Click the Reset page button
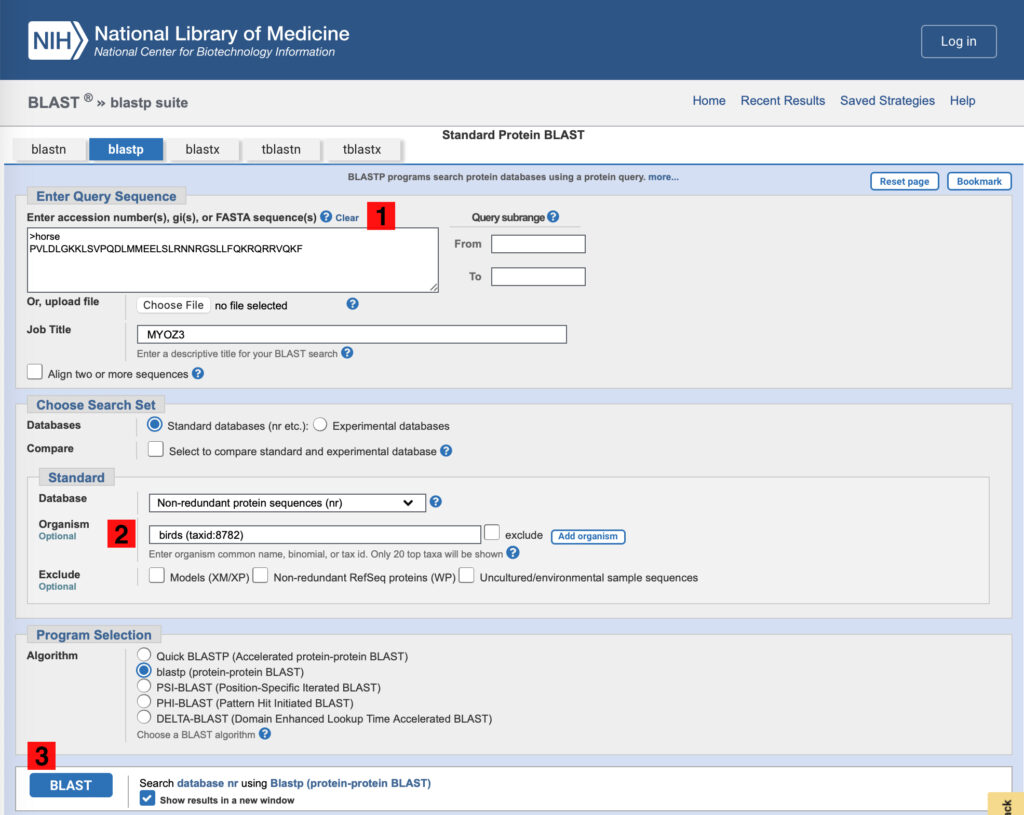Viewport: 1024px width, 815px height. point(904,182)
